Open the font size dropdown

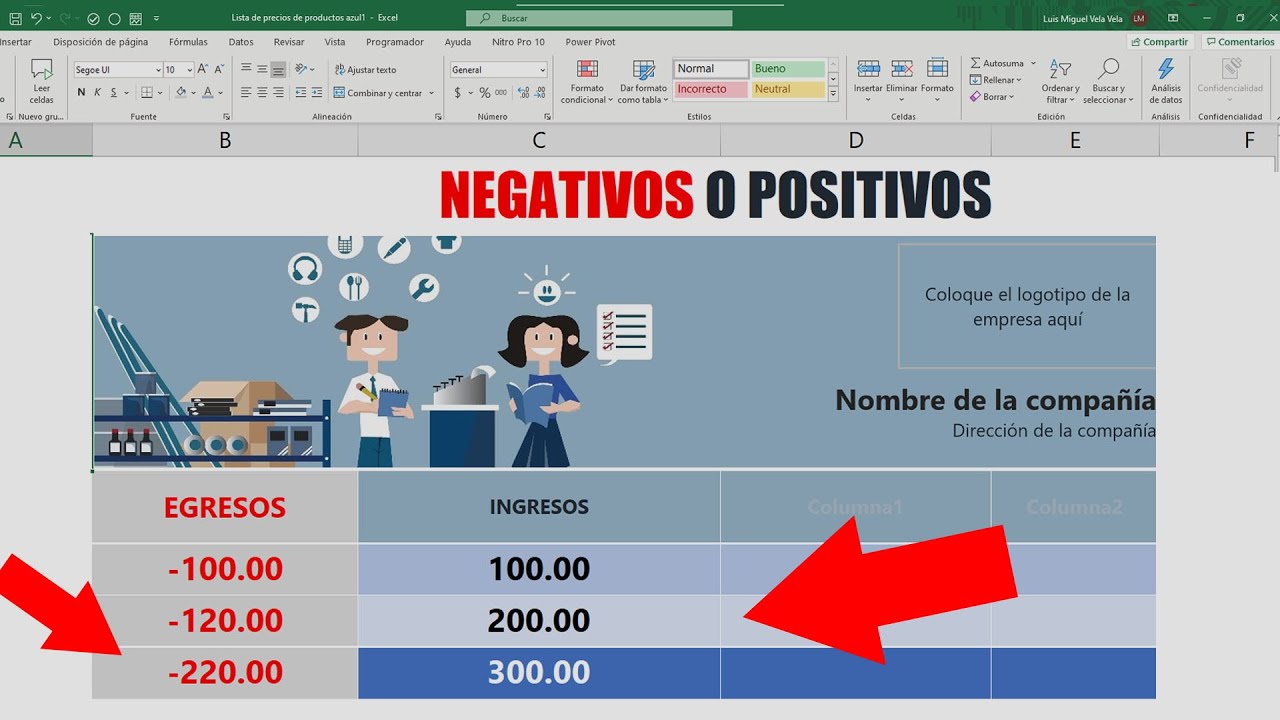(190, 70)
